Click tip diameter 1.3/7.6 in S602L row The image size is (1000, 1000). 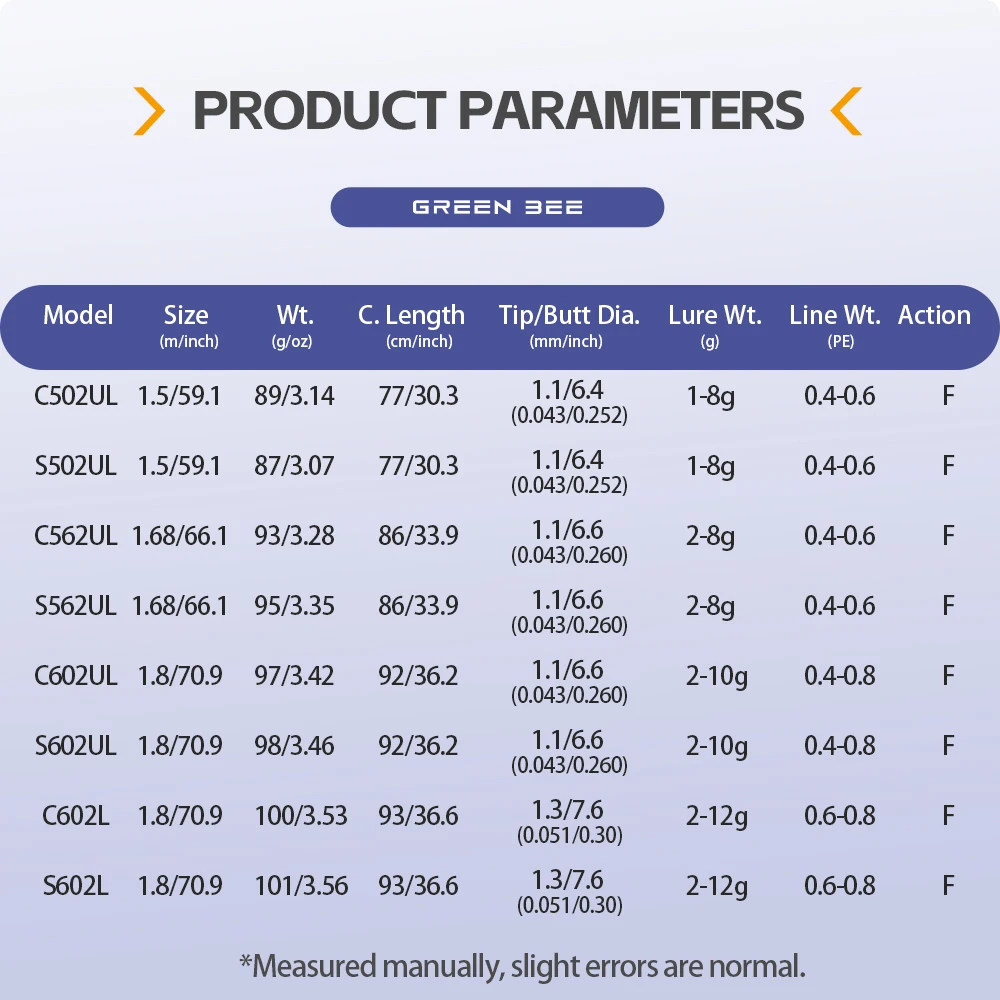(568, 880)
